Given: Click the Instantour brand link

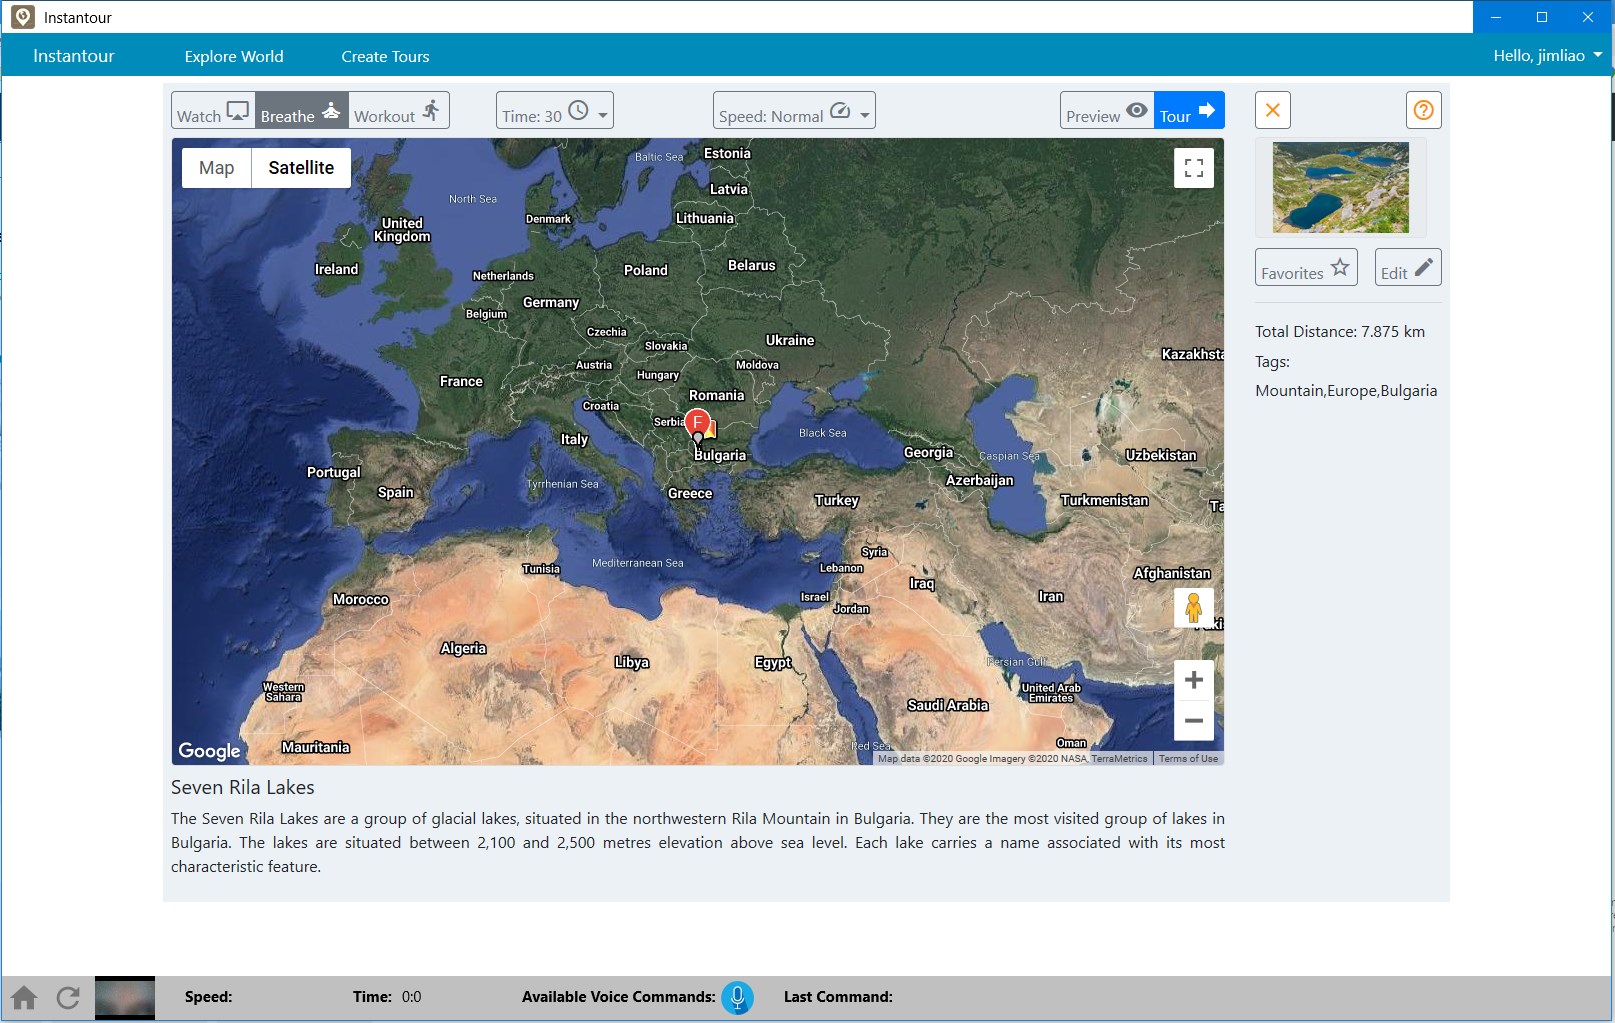Looking at the screenshot, I should point(74,56).
